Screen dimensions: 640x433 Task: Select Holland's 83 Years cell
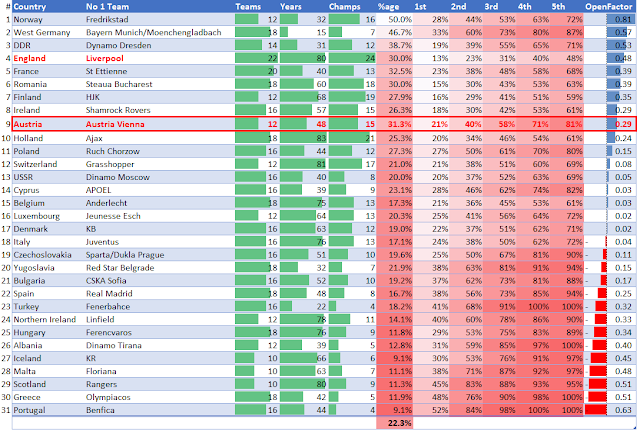[303, 138]
